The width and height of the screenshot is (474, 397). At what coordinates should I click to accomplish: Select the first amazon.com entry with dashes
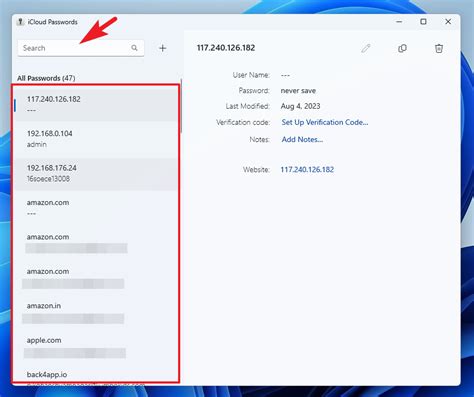96,208
